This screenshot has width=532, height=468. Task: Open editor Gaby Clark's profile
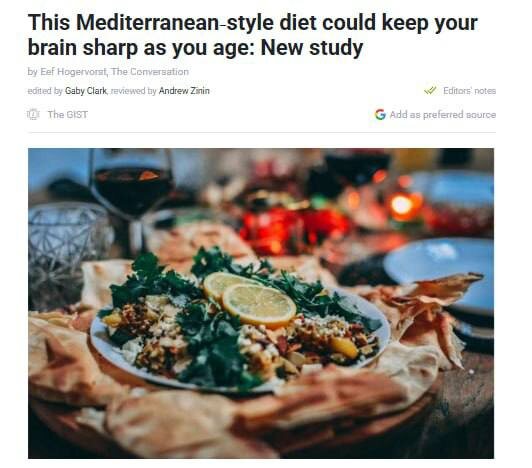pyautogui.click(x=86, y=91)
